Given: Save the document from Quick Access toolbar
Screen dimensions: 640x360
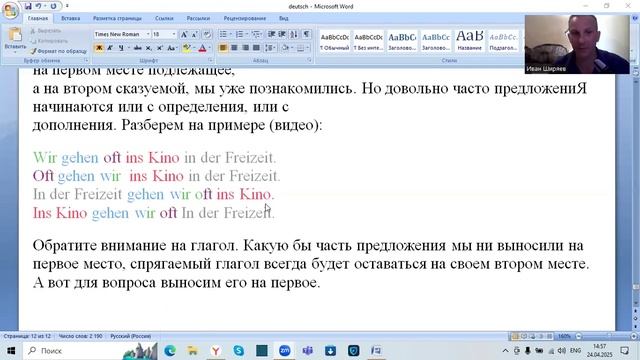Looking at the screenshot, I should pos(28,6).
